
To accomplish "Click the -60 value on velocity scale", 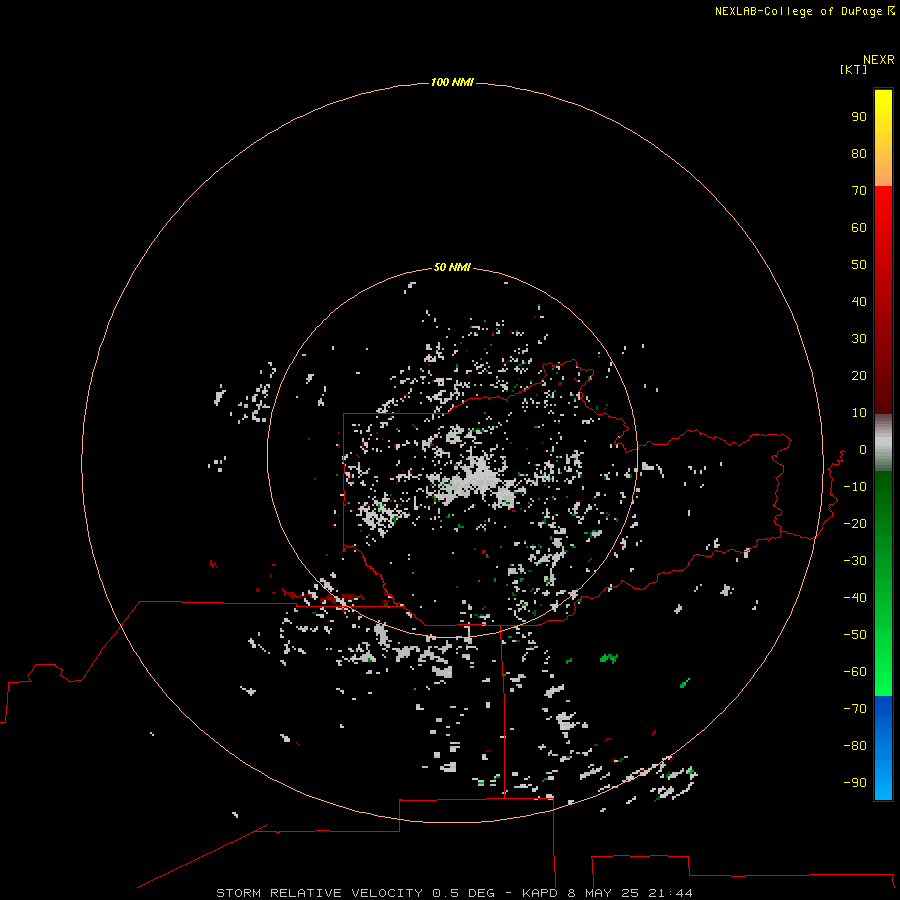I will [855, 672].
